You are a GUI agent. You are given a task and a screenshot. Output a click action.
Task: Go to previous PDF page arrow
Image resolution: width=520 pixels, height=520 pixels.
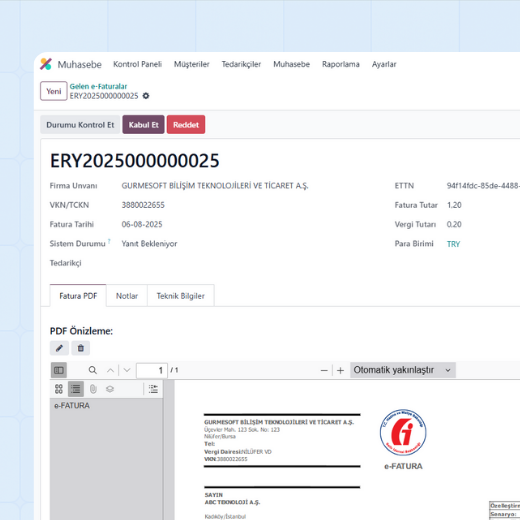pos(110,370)
